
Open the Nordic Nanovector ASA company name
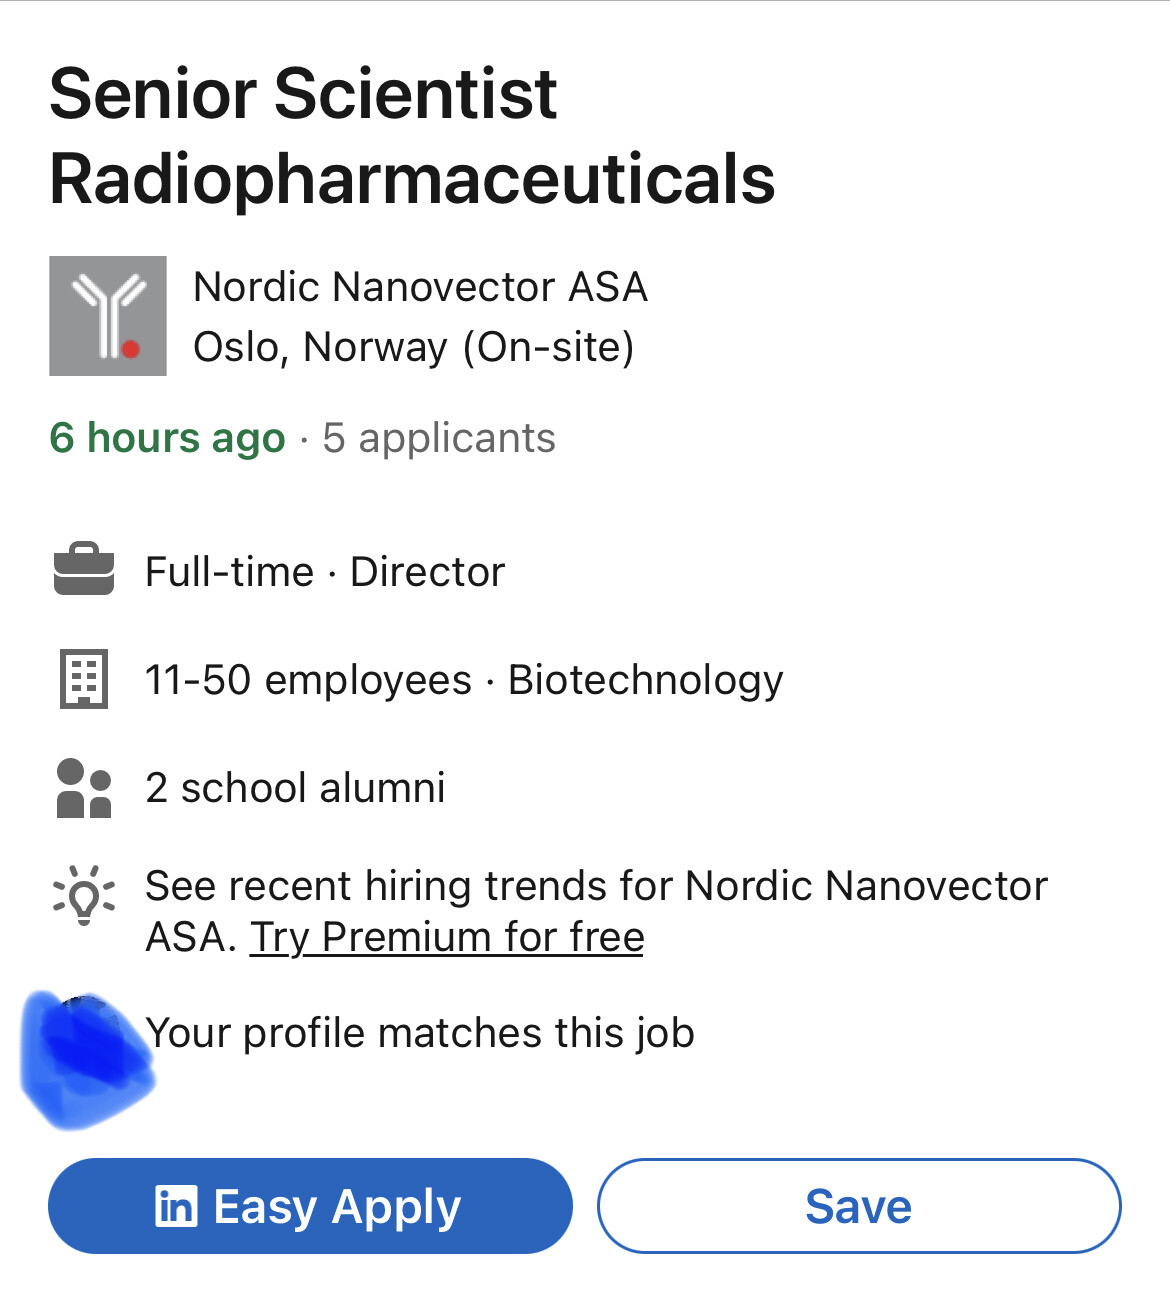coord(421,287)
